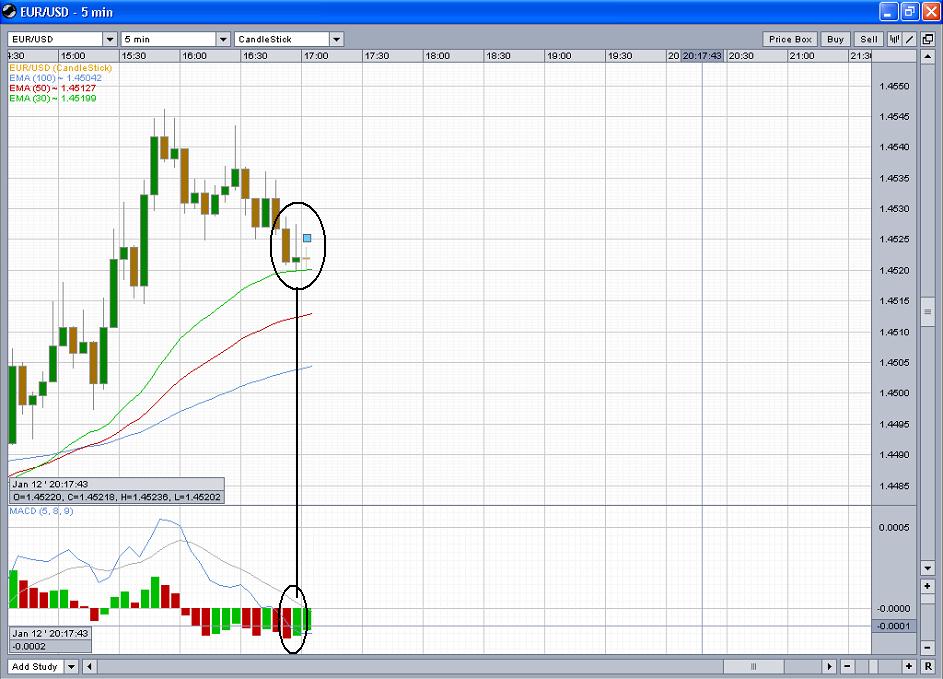Image resolution: width=943 pixels, height=679 pixels.
Task: Select the line drawing tool
Action: pos(910,39)
